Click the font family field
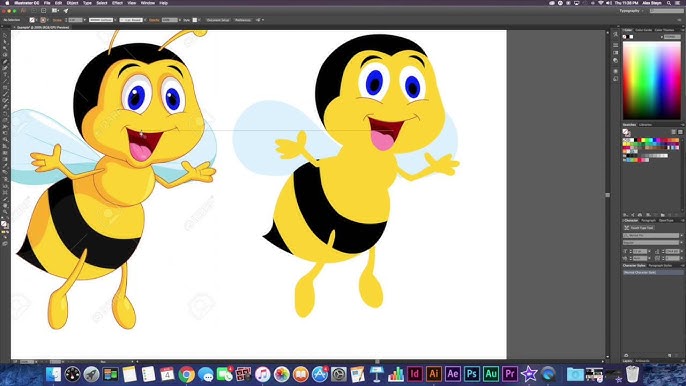The width and height of the screenshot is (686, 386). click(651, 235)
